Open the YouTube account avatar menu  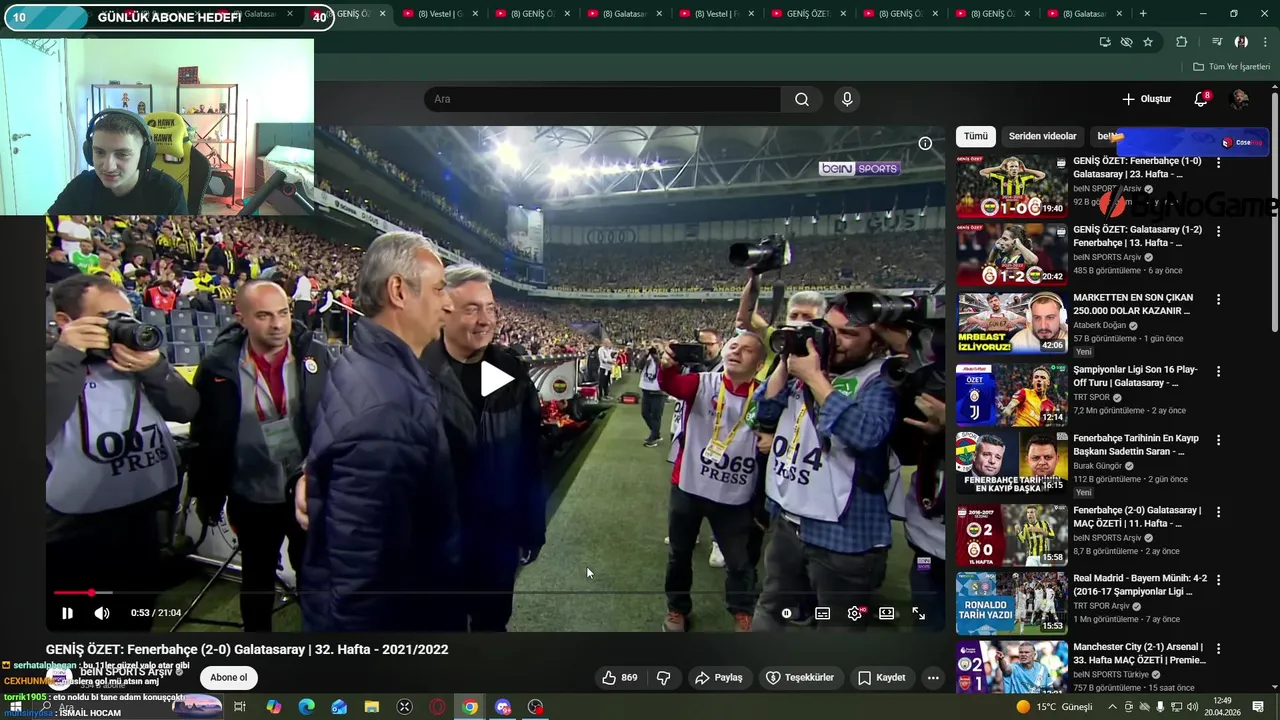tap(1240, 99)
